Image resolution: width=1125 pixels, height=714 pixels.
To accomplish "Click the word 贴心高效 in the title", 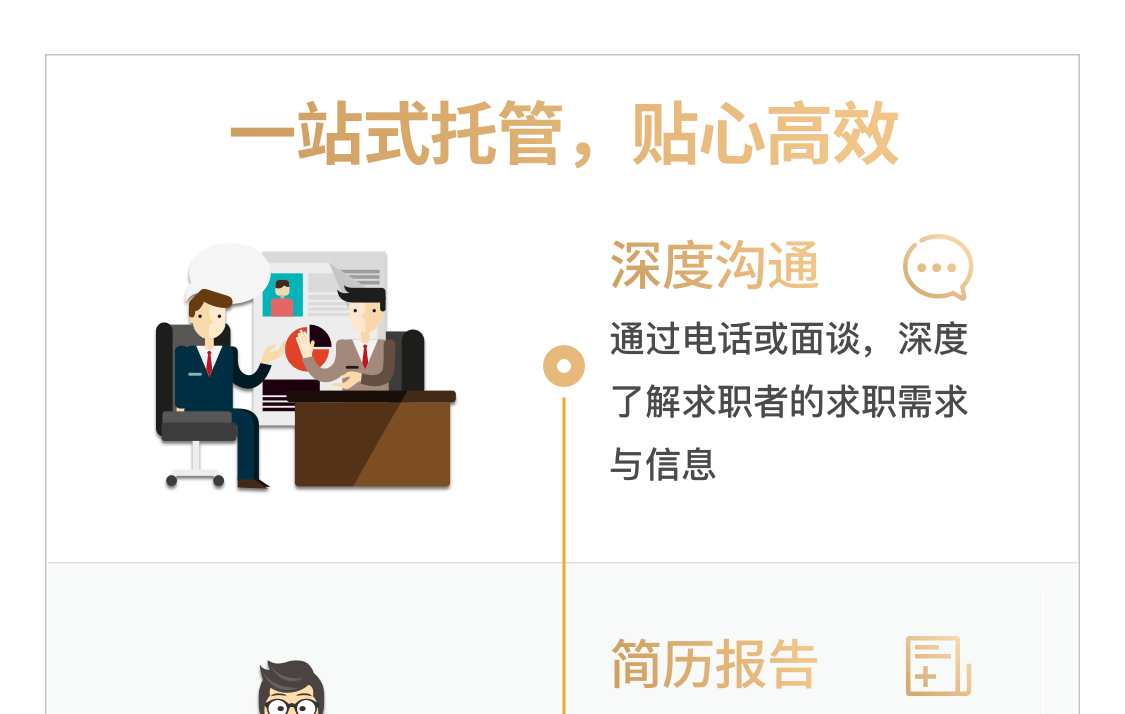I will point(765,135).
